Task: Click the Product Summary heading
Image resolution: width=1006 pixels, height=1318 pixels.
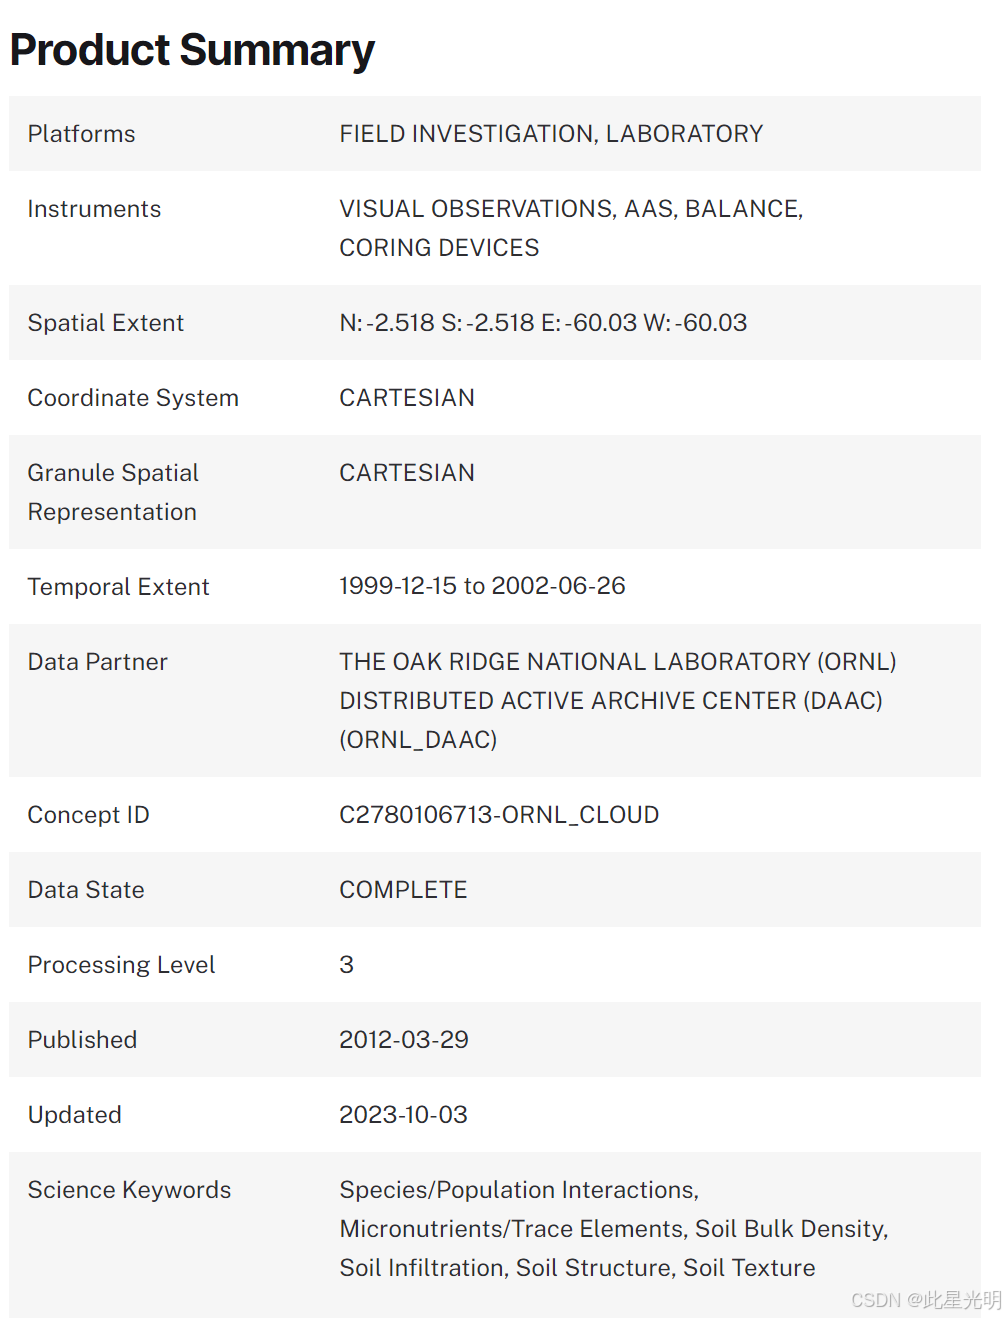Action: coord(192,50)
